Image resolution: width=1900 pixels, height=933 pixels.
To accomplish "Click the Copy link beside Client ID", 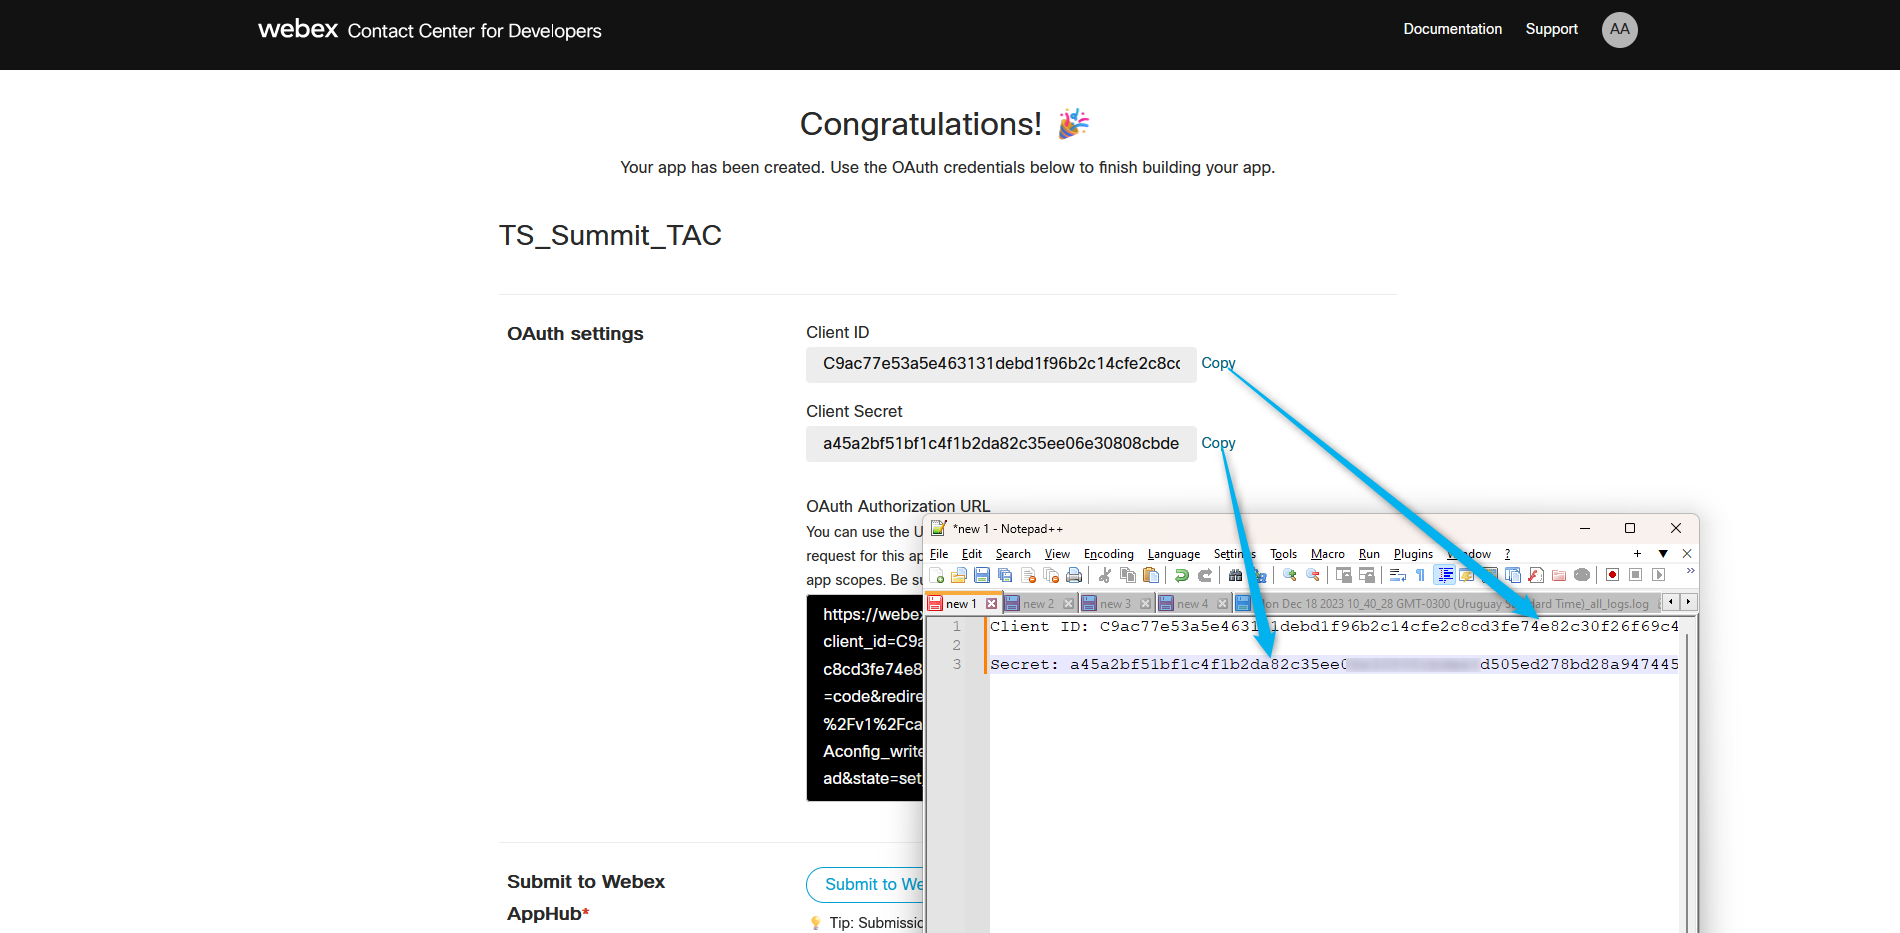I will pyautogui.click(x=1218, y=363).
